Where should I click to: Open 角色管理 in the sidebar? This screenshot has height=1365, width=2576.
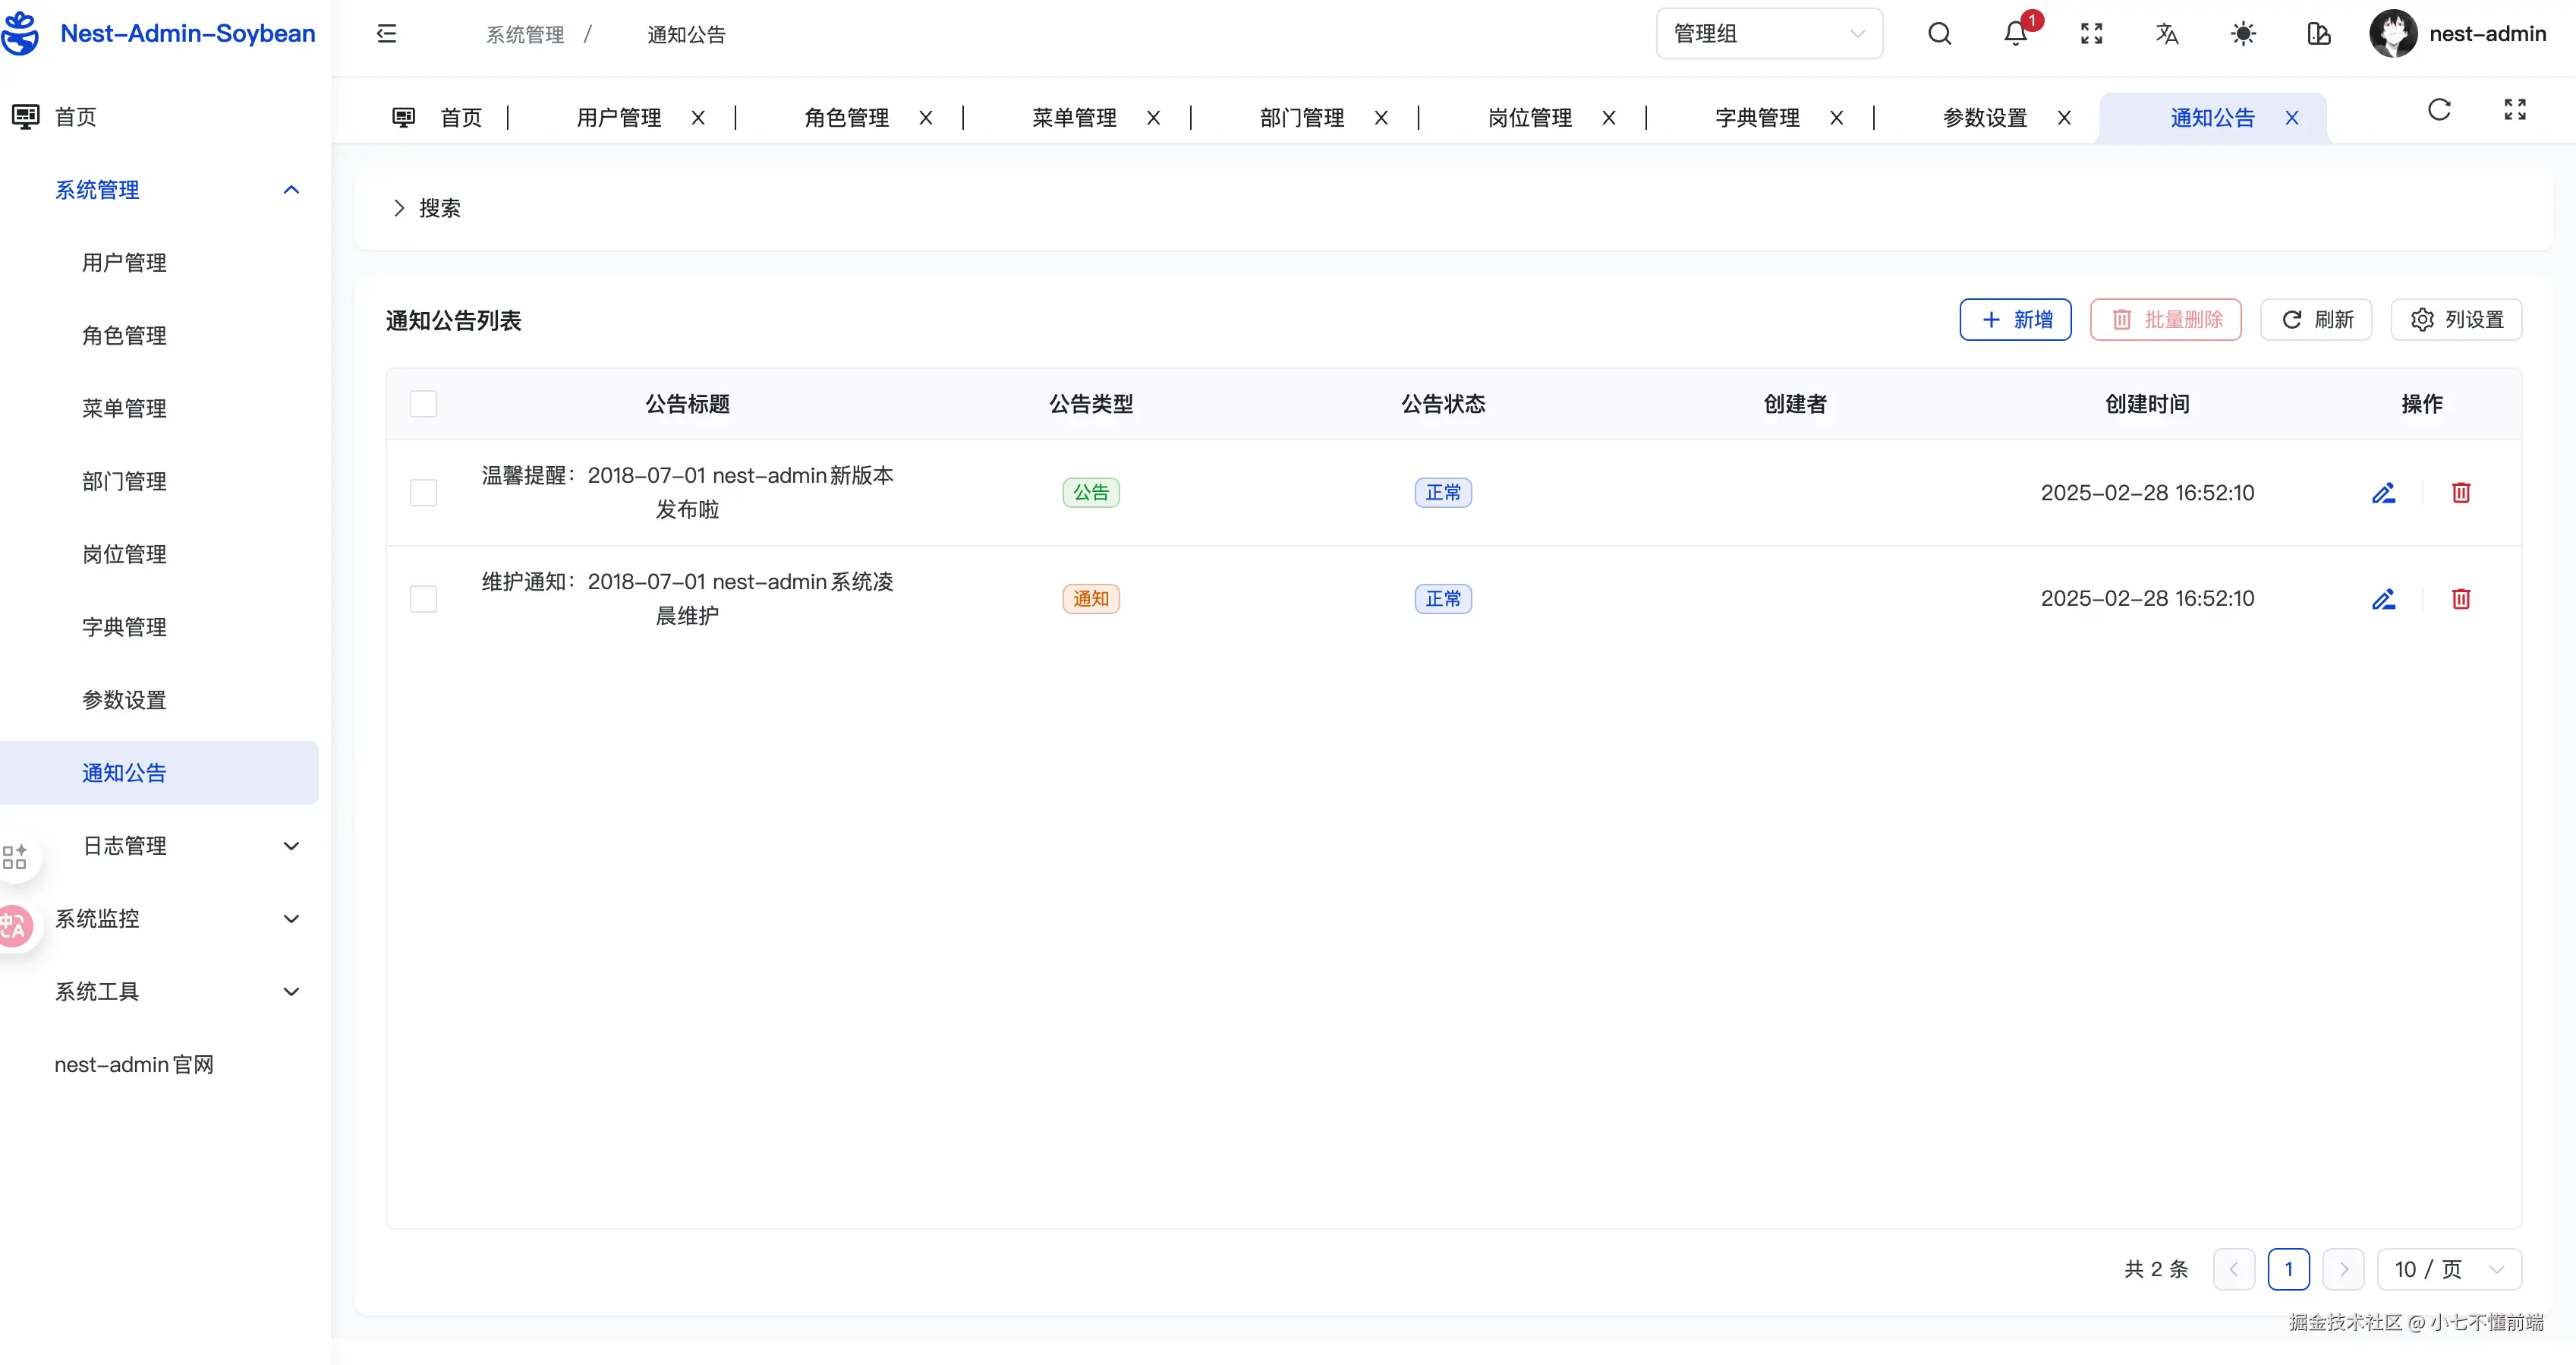tap(124, 336)
